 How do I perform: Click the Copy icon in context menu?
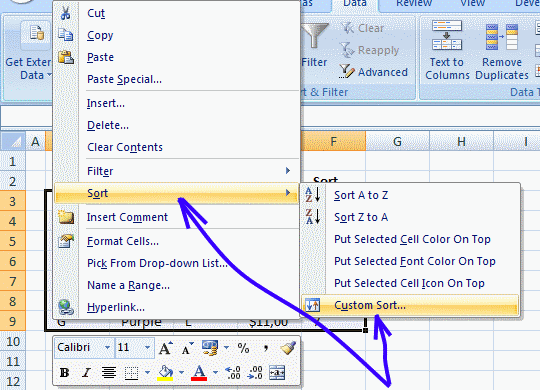tap(65, 35)
